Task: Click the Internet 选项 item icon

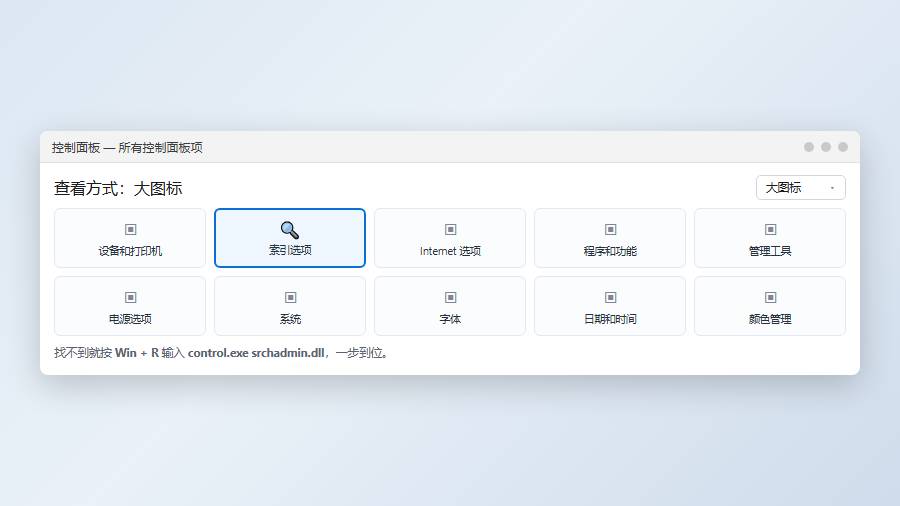Action: pyautogui.click(x=451, y=229)
